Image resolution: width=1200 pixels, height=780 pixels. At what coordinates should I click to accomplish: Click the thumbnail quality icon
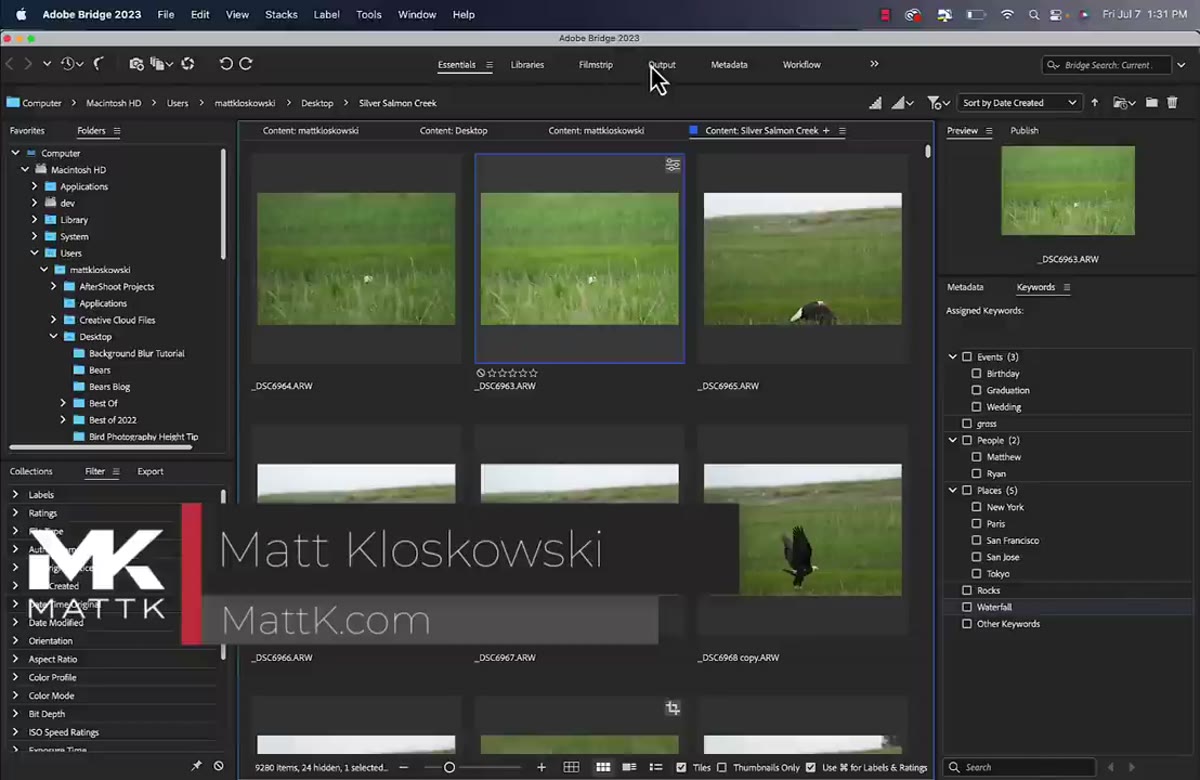click(x=876, y=103)
